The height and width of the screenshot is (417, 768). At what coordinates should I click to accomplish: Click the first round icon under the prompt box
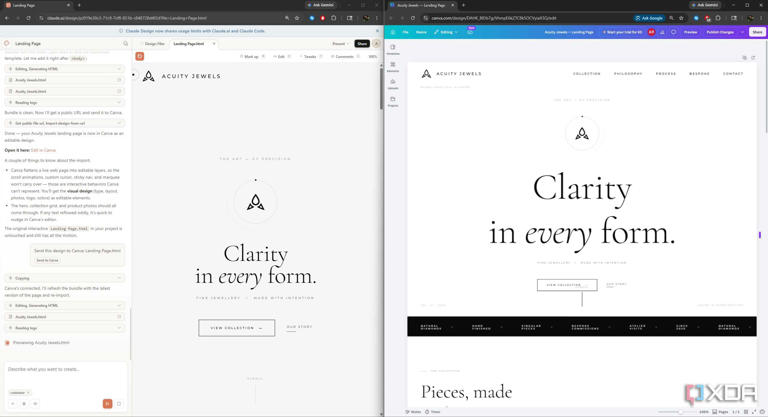(13, 404)
